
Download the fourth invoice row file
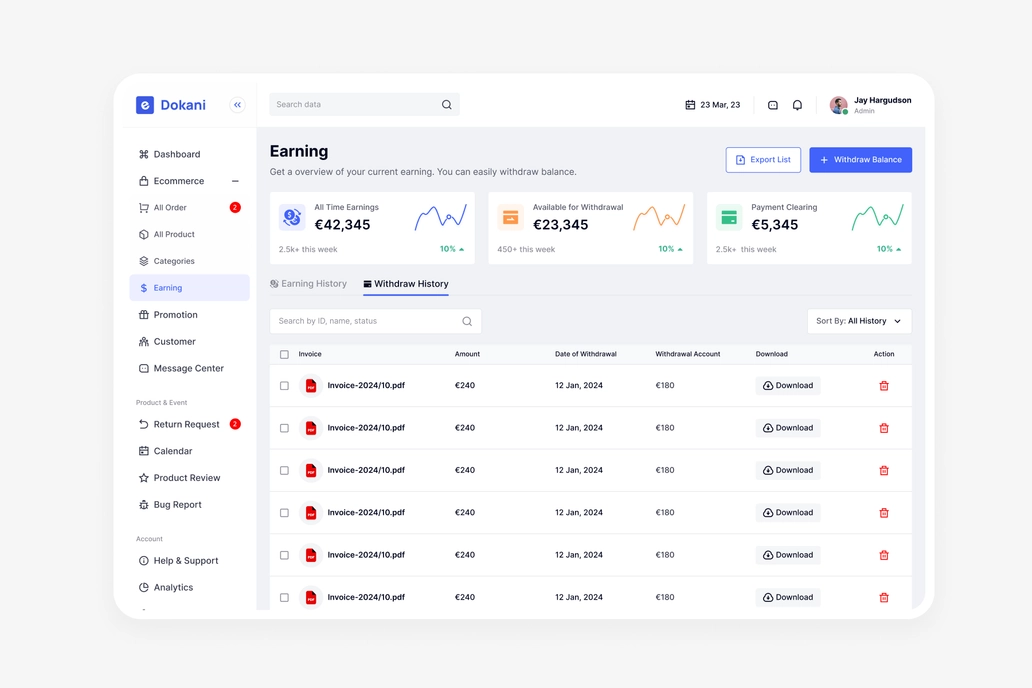pyautogui.click(x=788, y=513)
